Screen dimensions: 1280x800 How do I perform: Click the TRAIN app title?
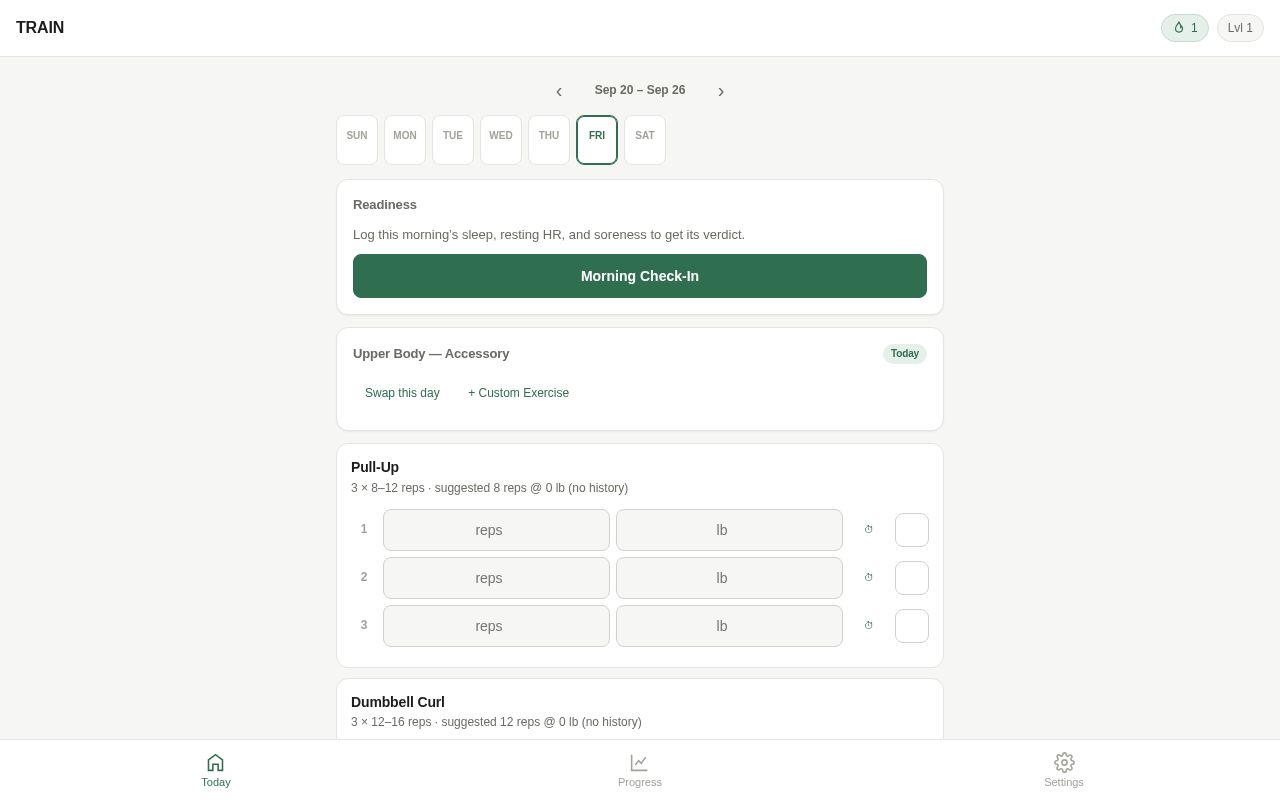[40, 28]
